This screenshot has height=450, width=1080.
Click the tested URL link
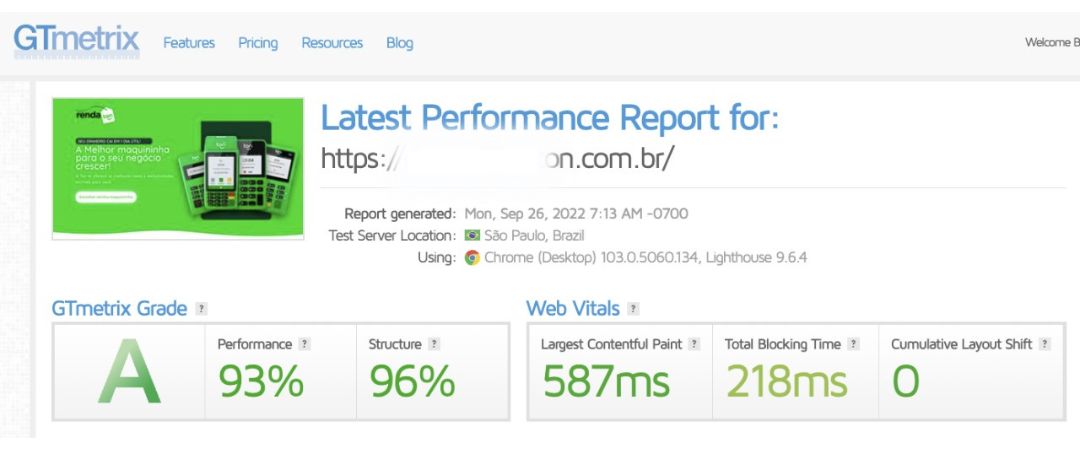point(497,158)
